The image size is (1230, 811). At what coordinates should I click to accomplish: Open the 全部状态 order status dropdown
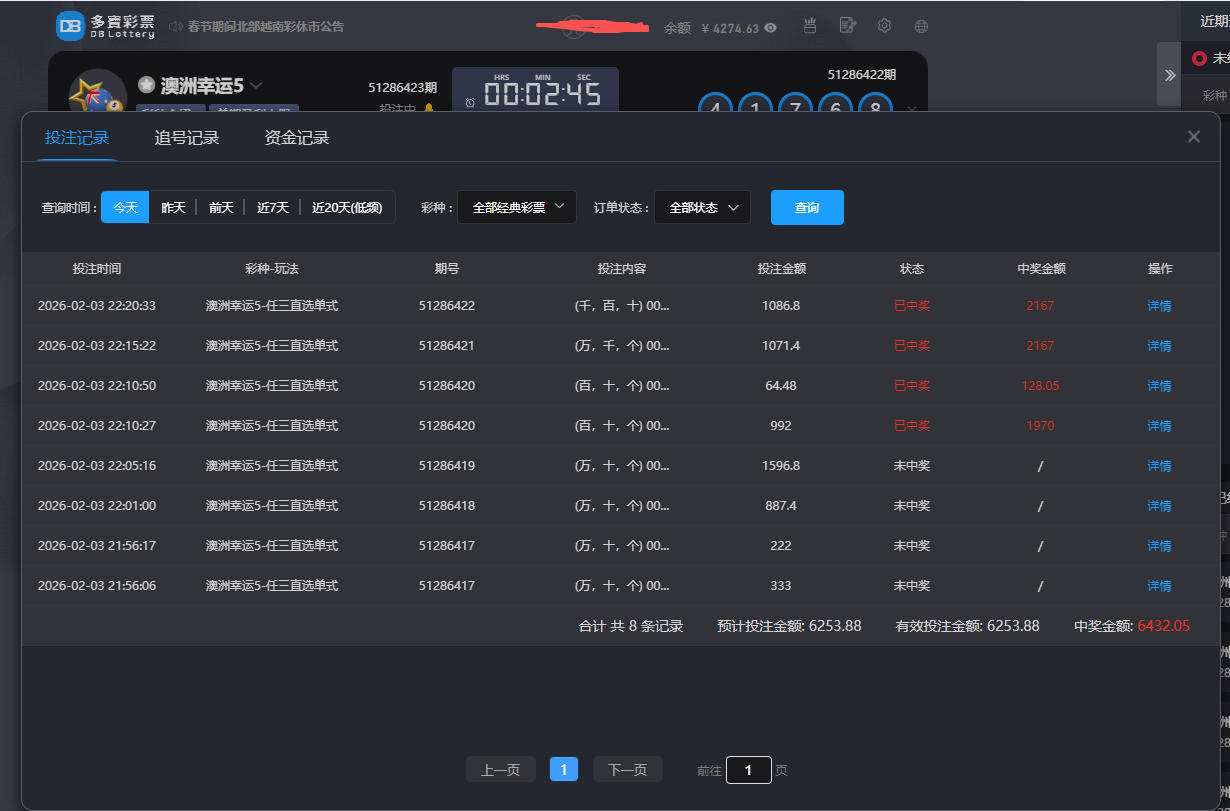pos(702,208)
